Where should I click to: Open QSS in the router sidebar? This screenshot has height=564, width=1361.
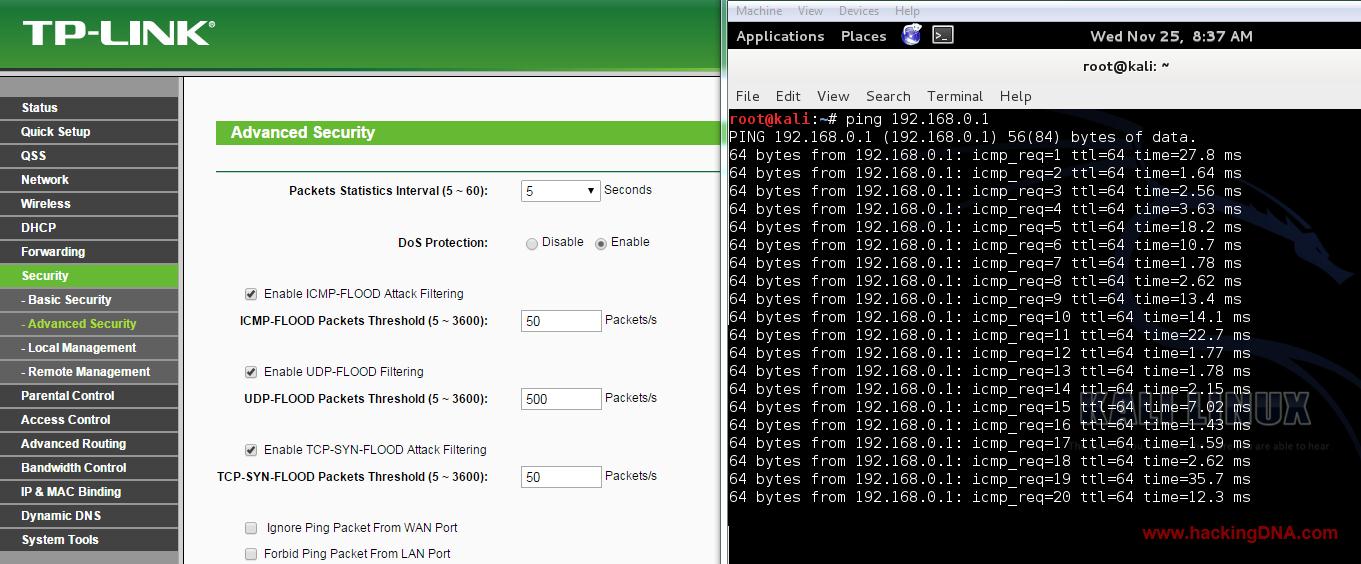(x=89, y=156)
